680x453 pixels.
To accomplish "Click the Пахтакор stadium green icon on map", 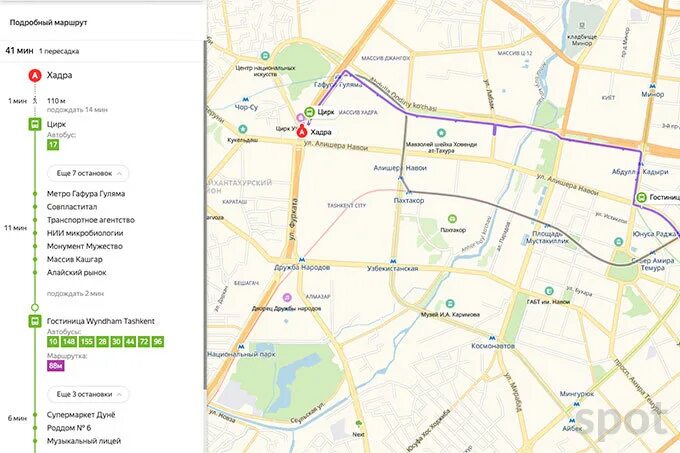I will [452, 219].
